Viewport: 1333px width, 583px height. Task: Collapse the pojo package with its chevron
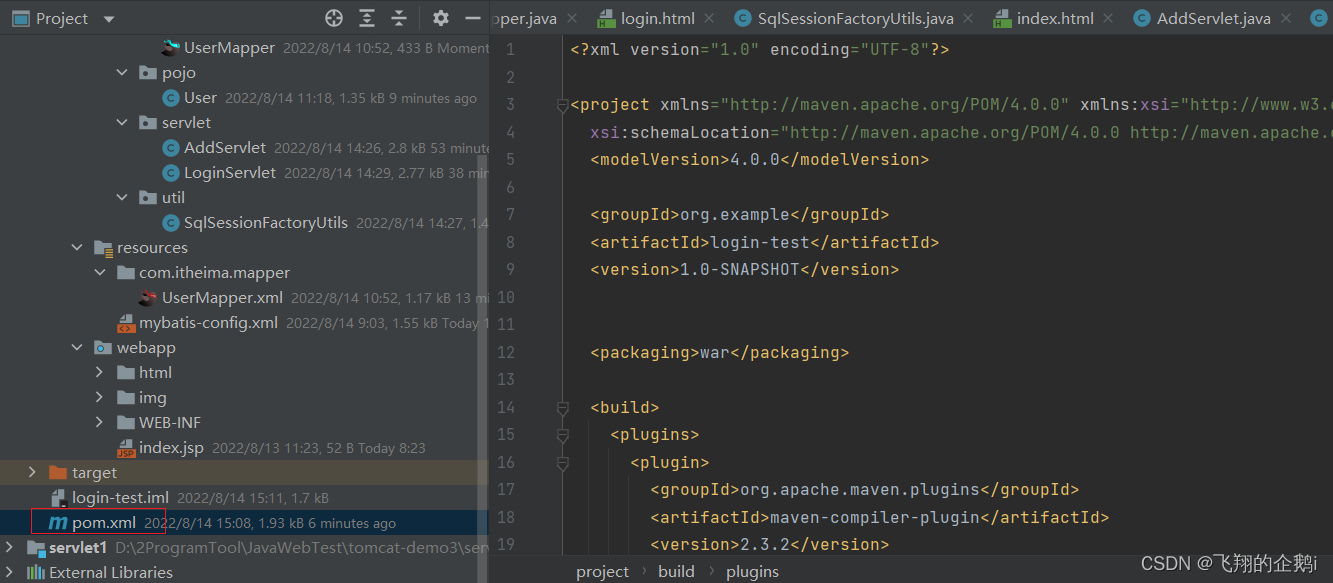(x=122, y=72)
